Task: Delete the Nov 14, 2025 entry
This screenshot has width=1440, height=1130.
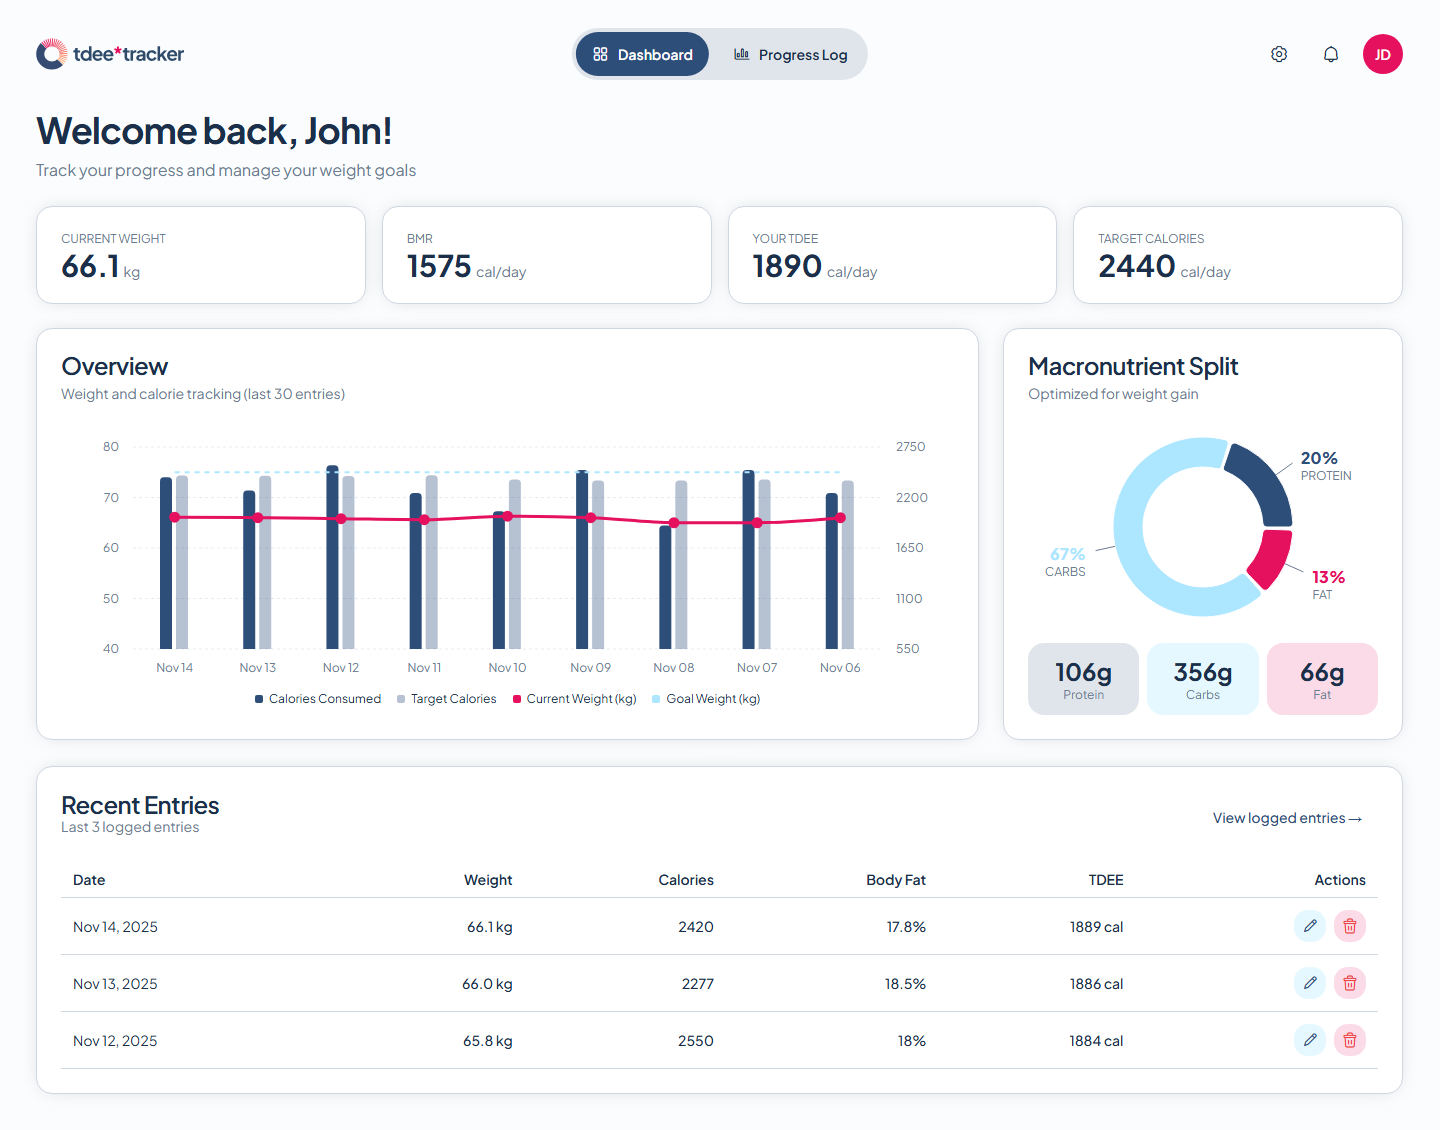Action: (1350, 926)
